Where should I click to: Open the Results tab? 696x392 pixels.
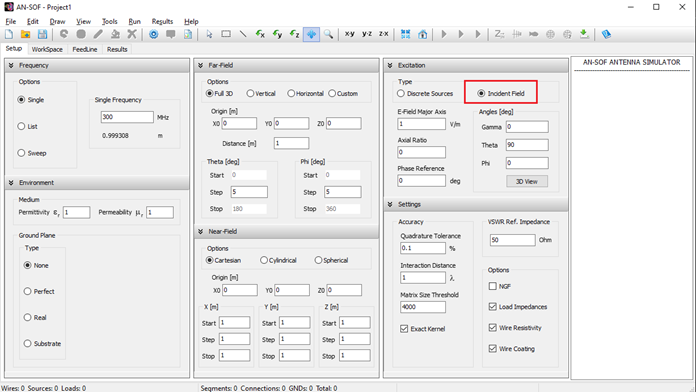[117, 49]
